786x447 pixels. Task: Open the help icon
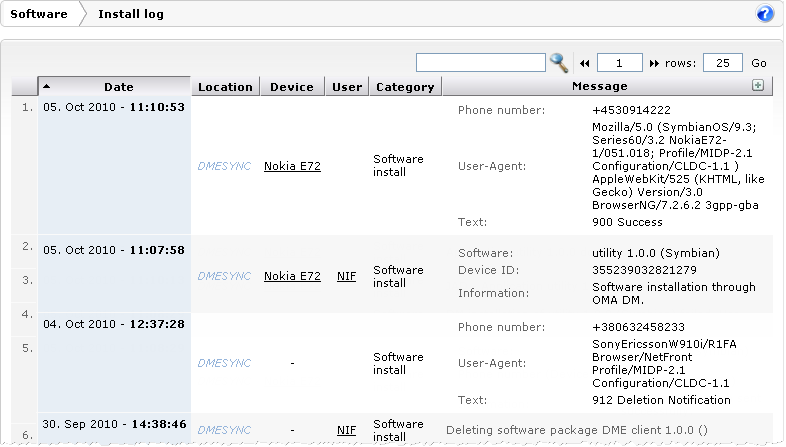tap(765, 14)
